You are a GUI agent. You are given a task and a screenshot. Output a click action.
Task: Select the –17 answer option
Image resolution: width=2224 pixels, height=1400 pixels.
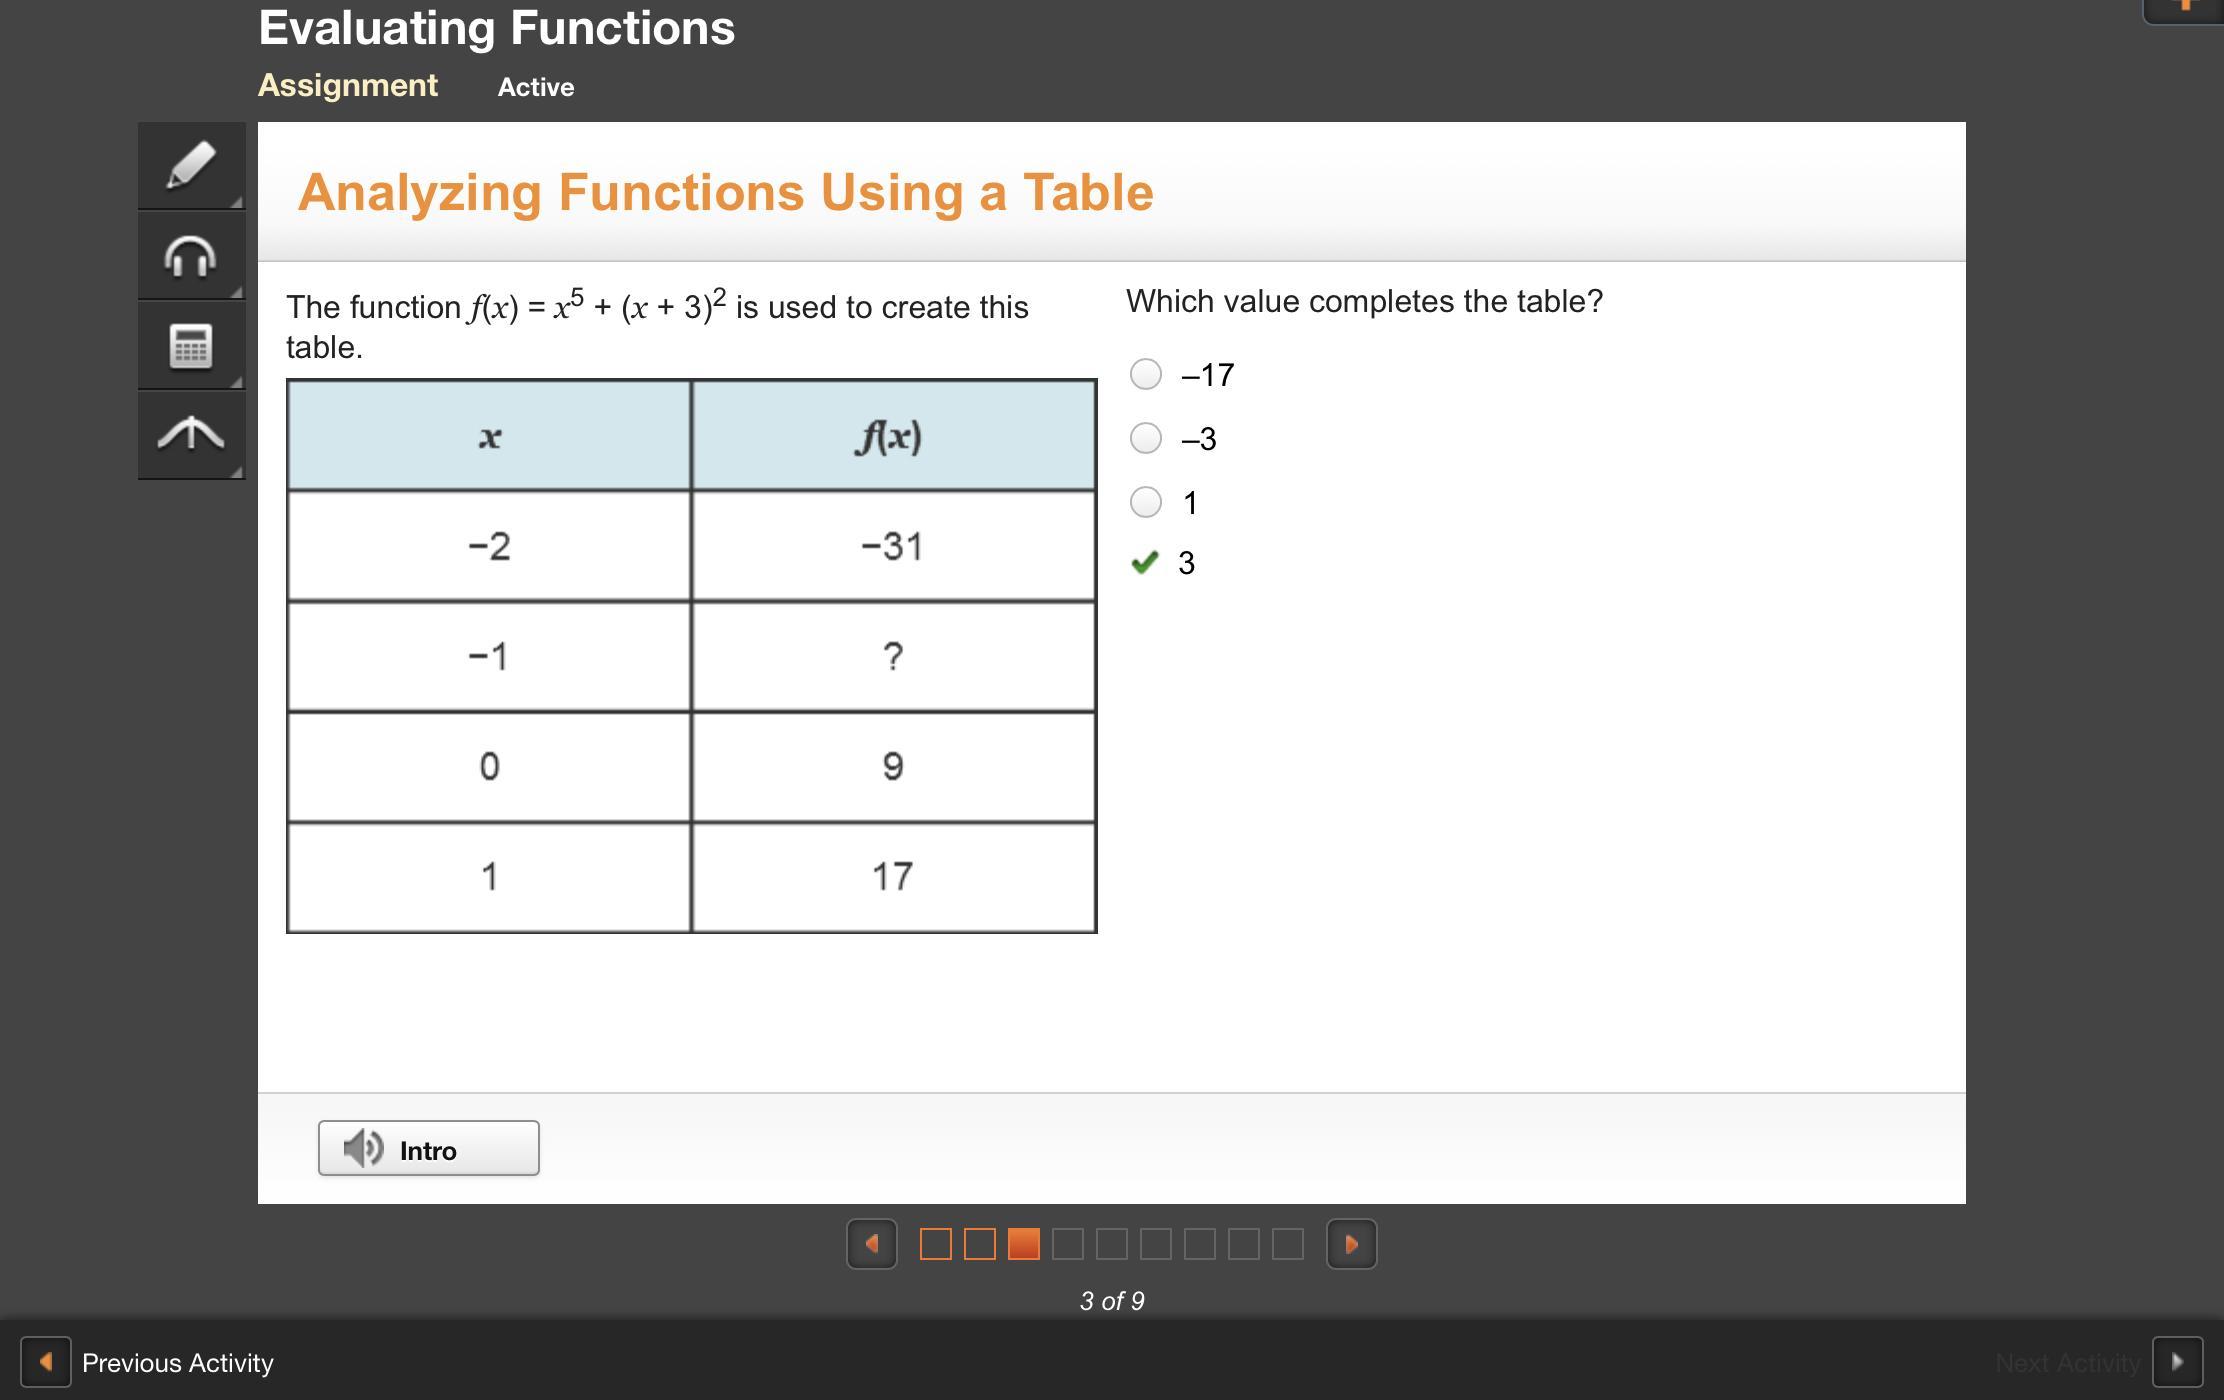[x=1146, y=374]
